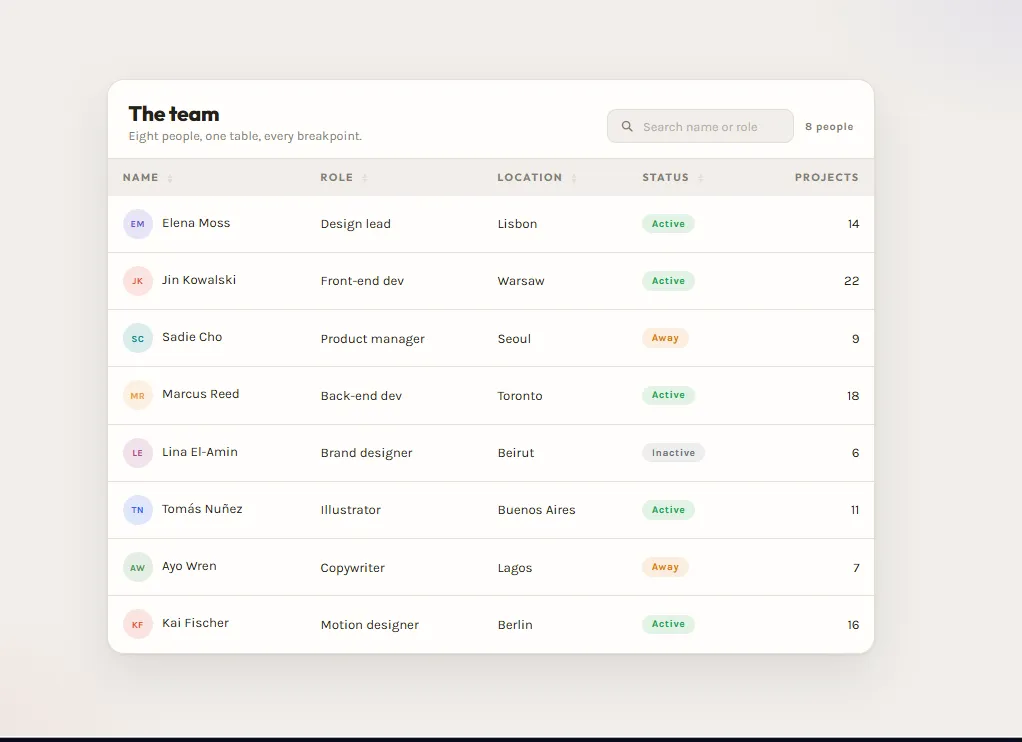The image size is (1022, 742).
Task: Click the EM avatar for Elena Moss
Action: pos(138,224)
